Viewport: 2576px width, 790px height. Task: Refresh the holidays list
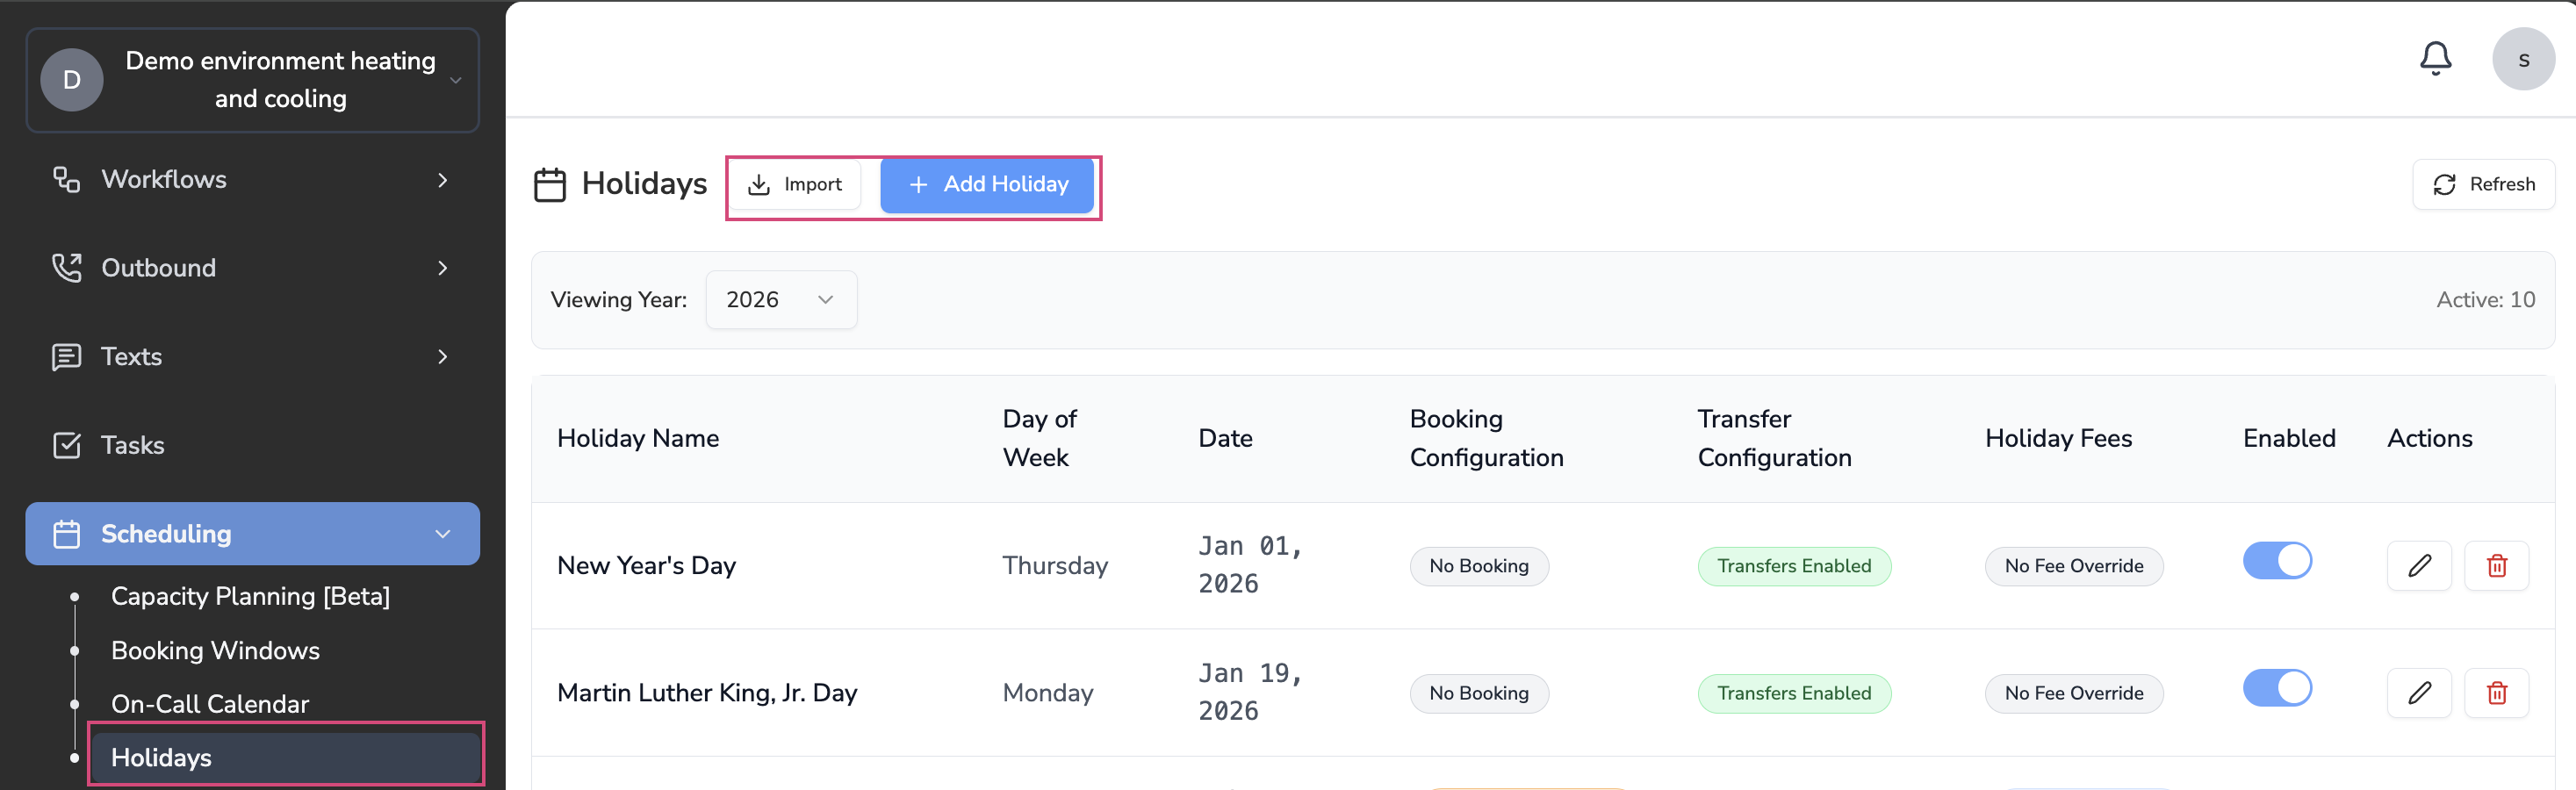(2483, 185)
